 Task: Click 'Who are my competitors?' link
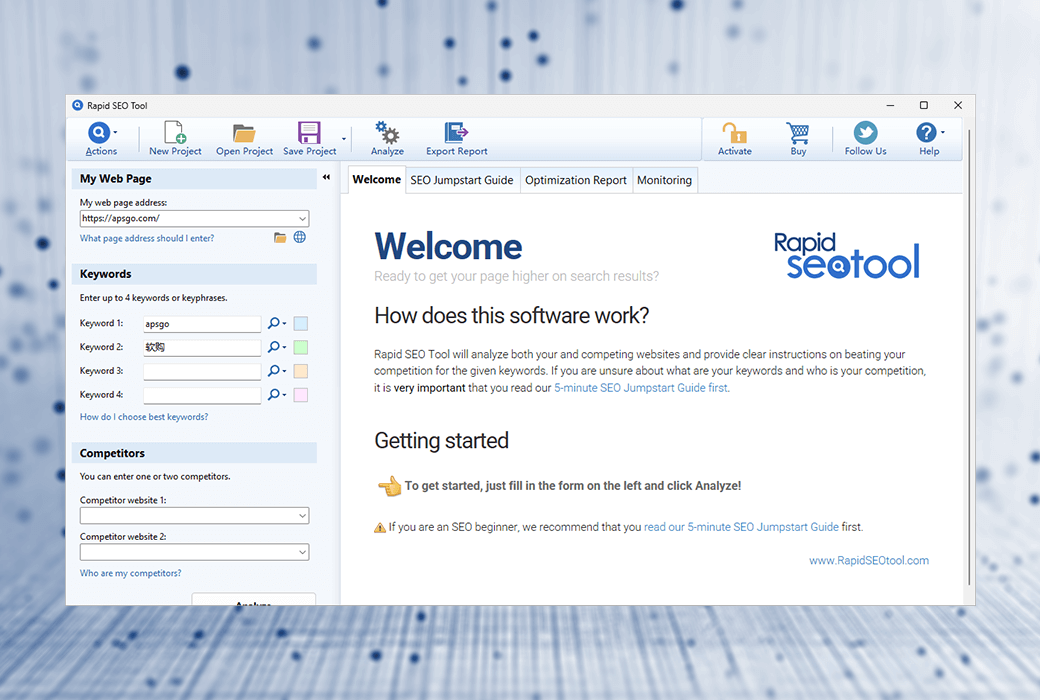coord(130,573)
